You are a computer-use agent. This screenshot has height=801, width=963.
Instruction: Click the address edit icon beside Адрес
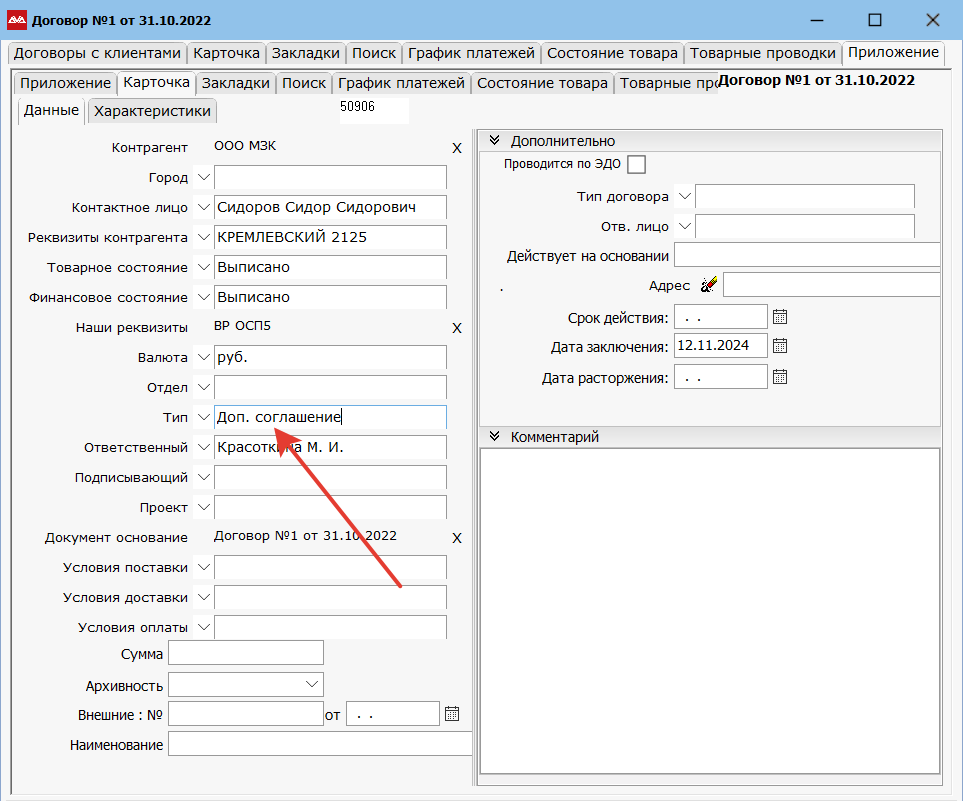click(708, 284)
